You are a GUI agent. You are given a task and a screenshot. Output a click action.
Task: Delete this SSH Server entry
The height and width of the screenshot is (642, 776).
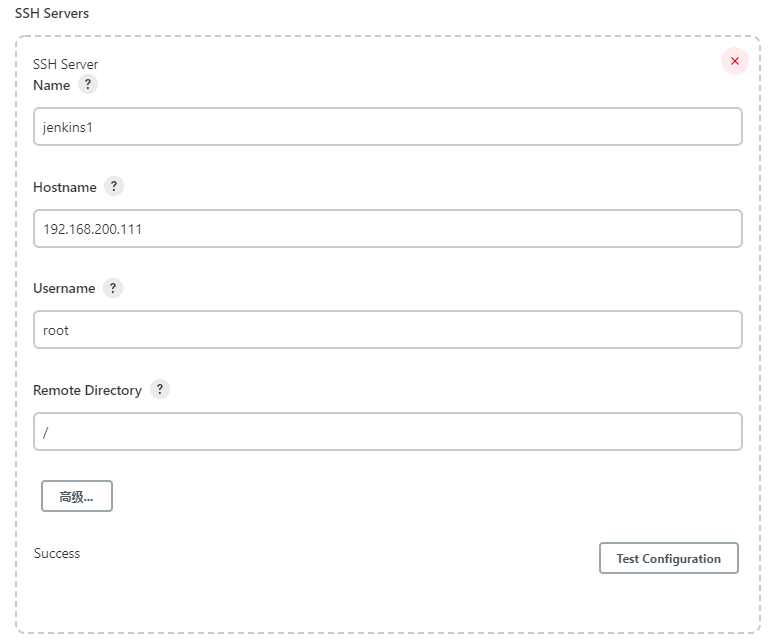tap(735, 62)
